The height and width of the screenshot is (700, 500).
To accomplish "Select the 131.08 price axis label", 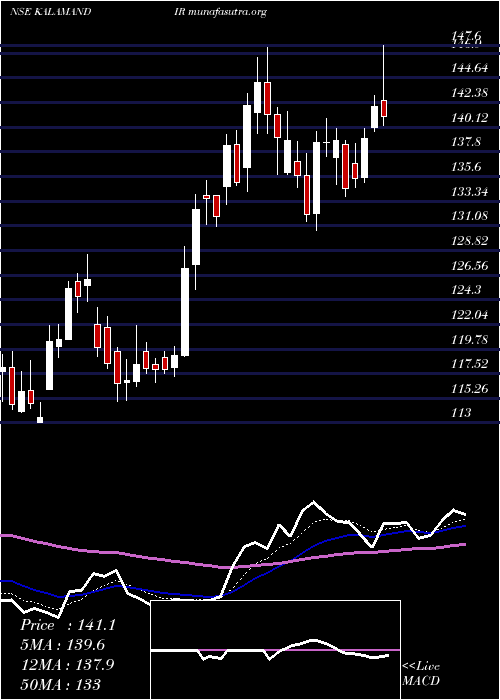I will (470, 216).
